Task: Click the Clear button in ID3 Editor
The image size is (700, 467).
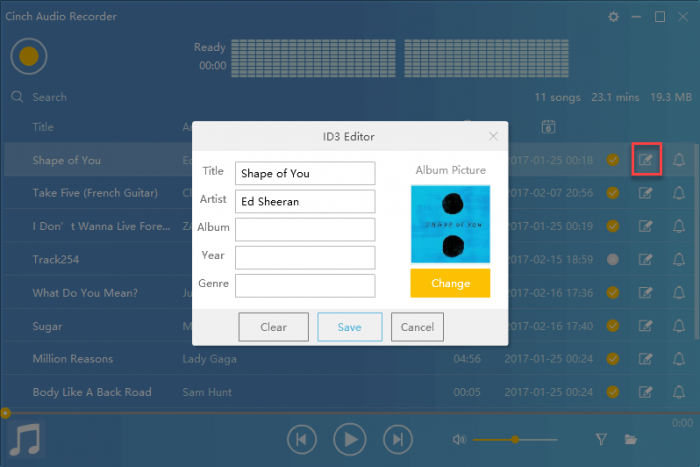Action: (x=273, y=327)
